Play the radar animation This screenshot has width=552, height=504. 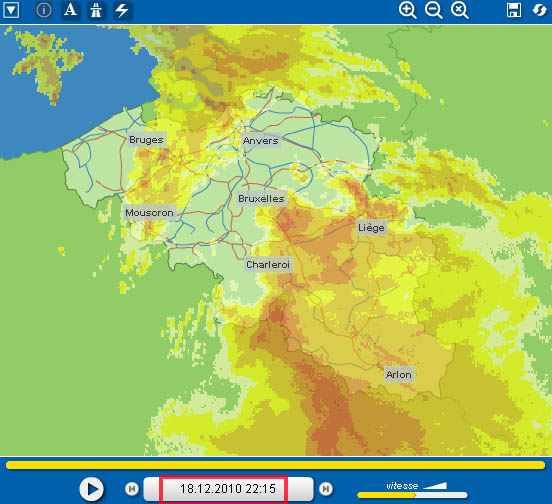click(92, 489)
